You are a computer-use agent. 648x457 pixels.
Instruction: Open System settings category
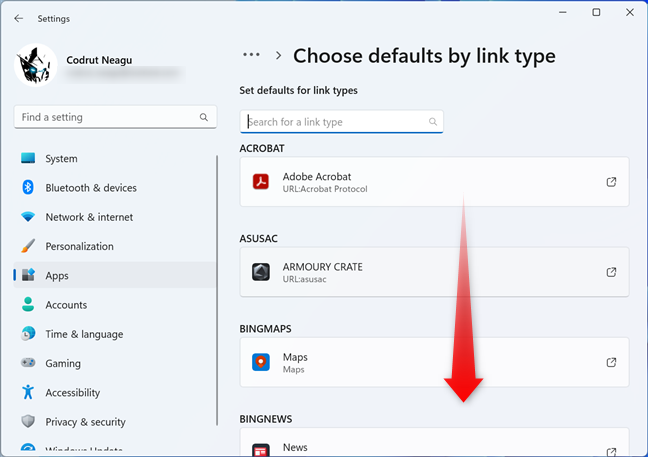tap(61, 159)
